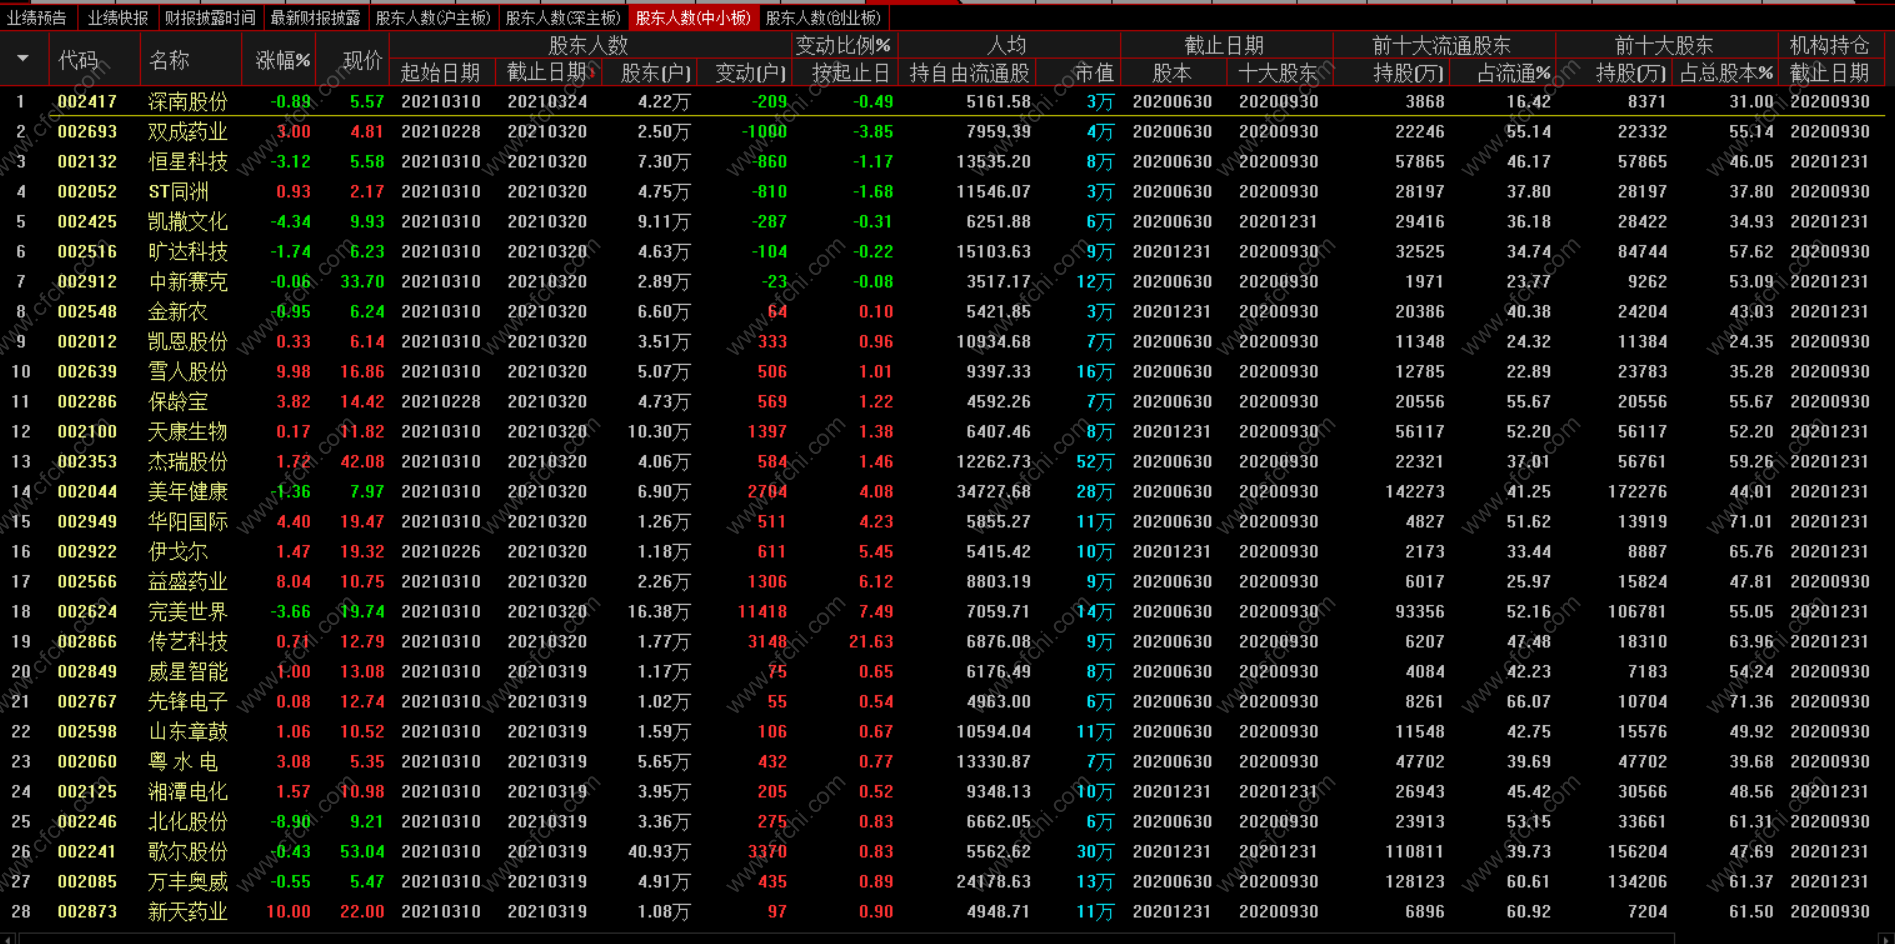1895x944 pixels.
Task: Click shareholder count 40.93万
Action: click(x=659, y=852)
